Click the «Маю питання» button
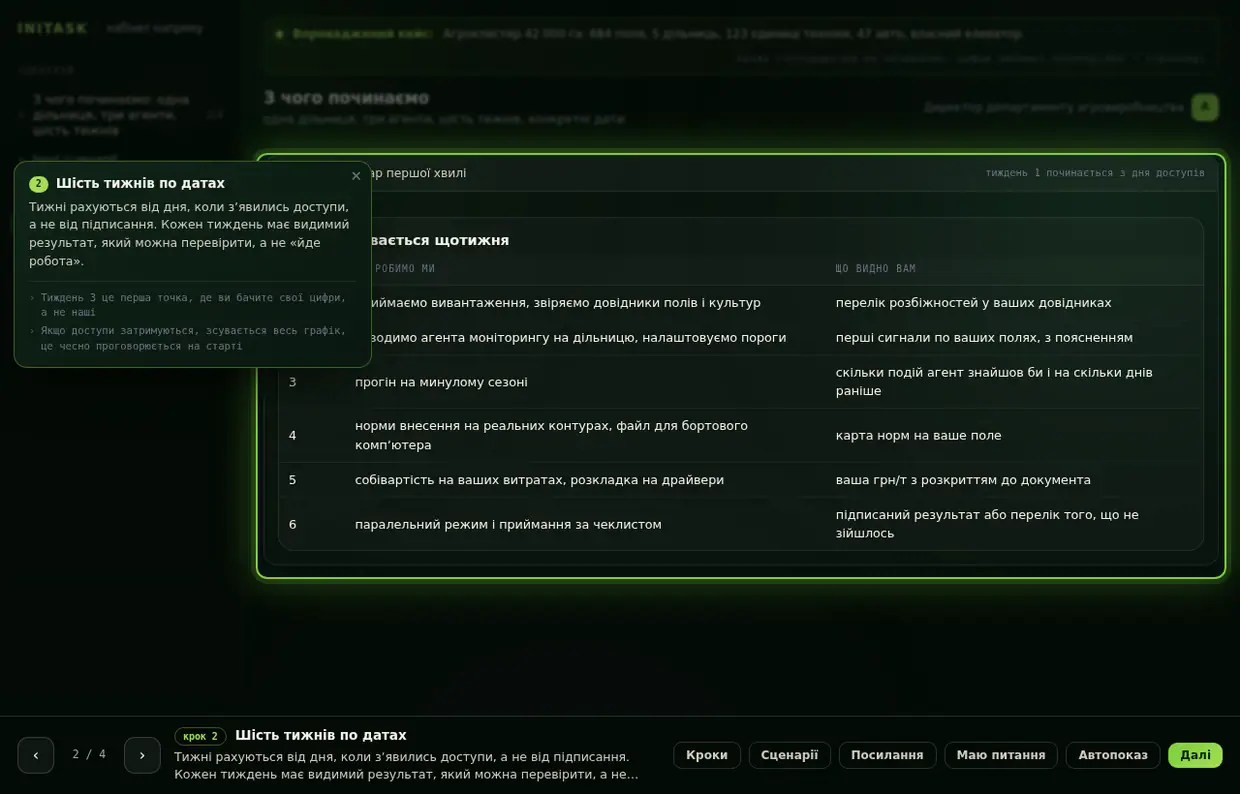Screen dimensions: 1240x794 (x=1001, y=755)
